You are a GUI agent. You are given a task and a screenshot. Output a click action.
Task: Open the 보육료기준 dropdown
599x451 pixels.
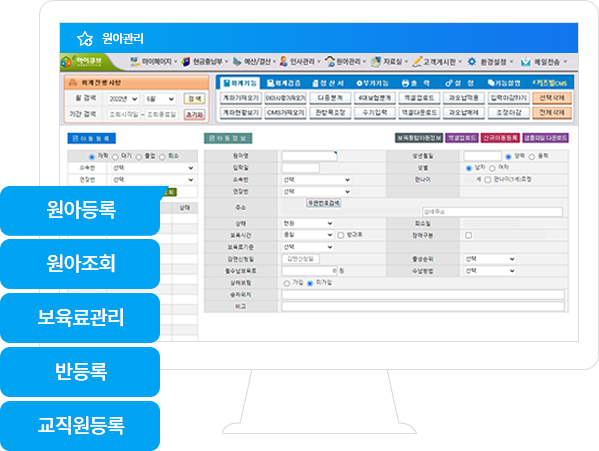tap(308, 247)
